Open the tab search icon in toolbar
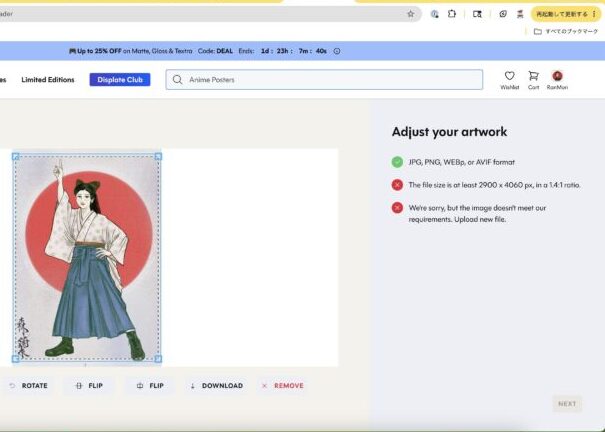The image size is (605, 432). 477,14
